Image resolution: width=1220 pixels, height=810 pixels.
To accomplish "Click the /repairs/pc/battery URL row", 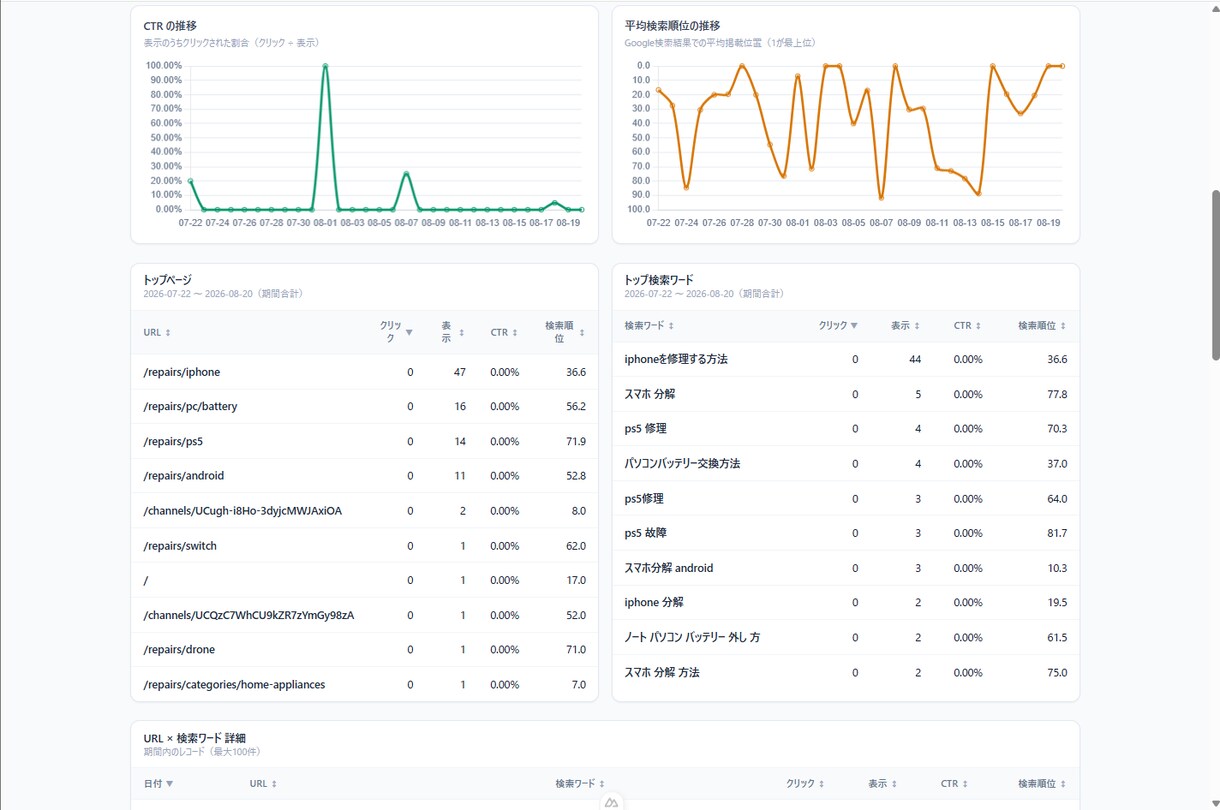I will coord(365,407).
